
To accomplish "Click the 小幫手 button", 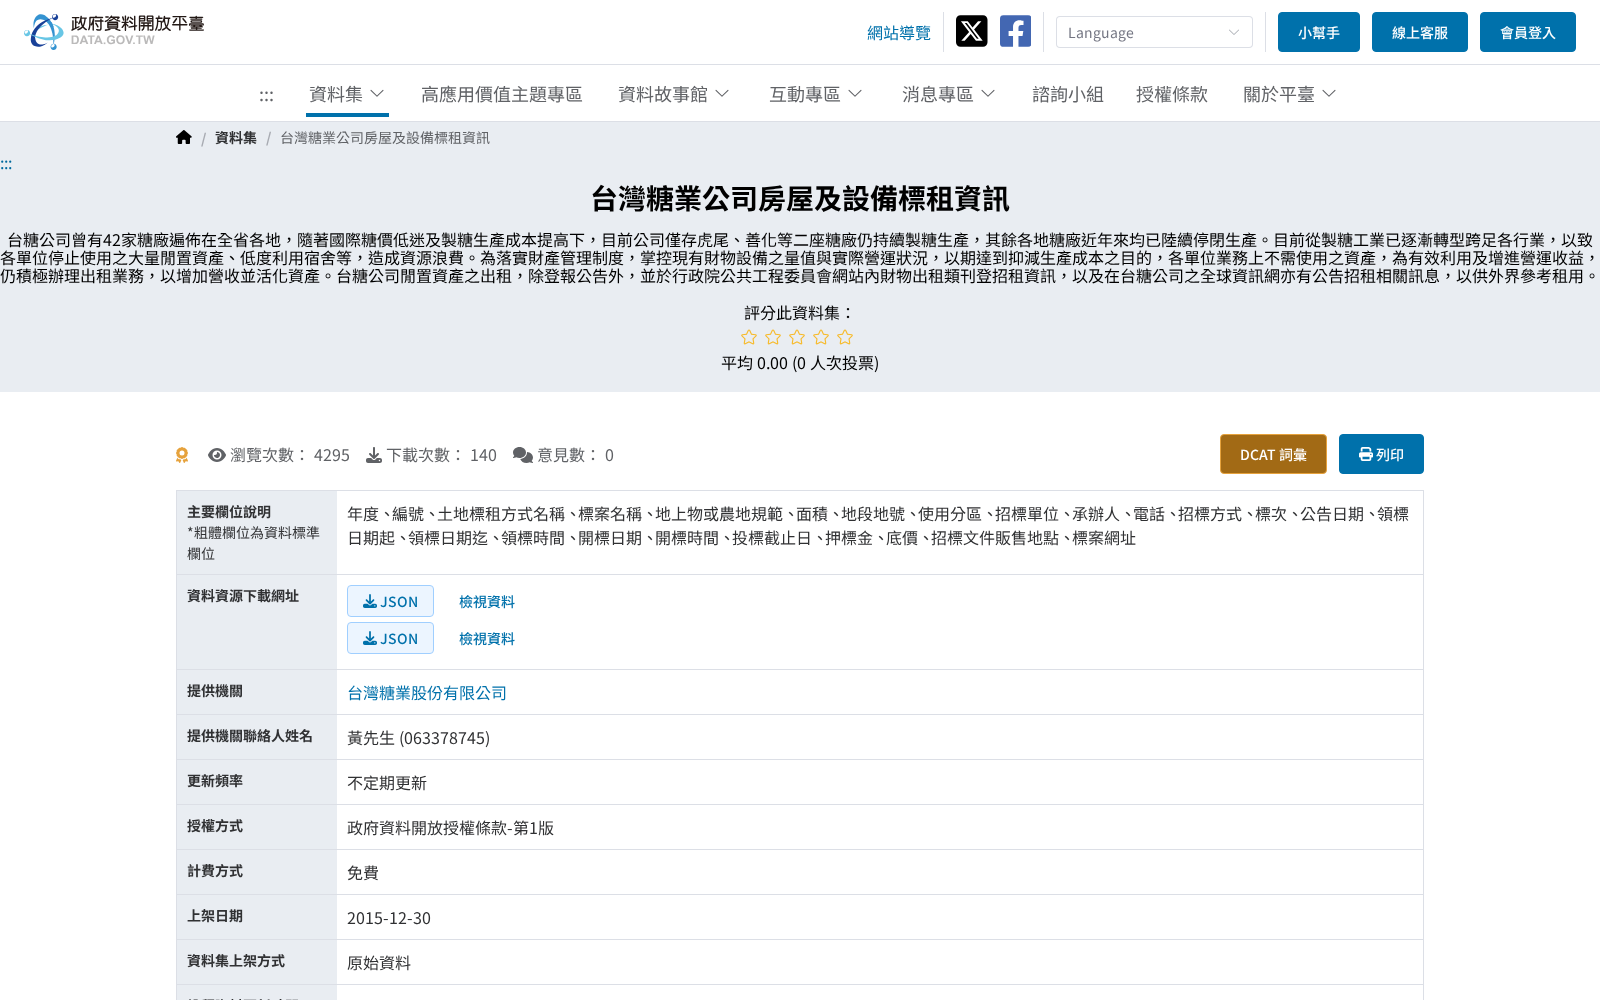I will (1319, 32).
